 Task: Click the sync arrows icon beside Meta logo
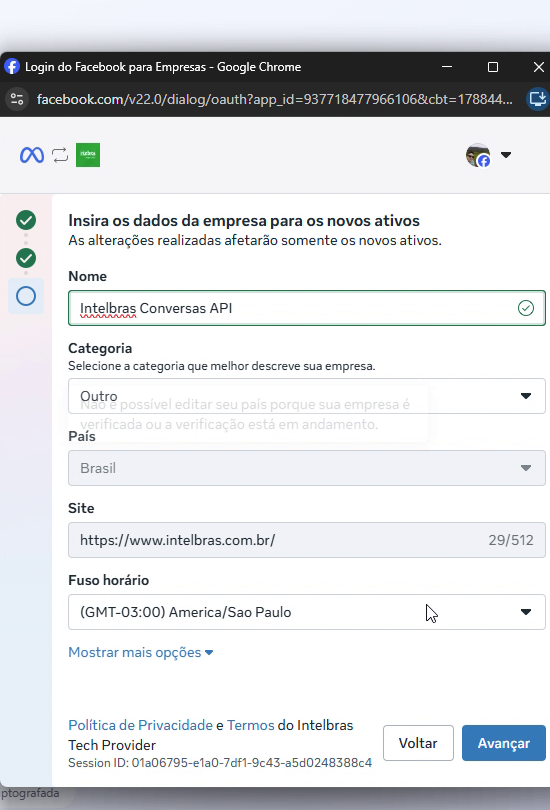[60, 155]
